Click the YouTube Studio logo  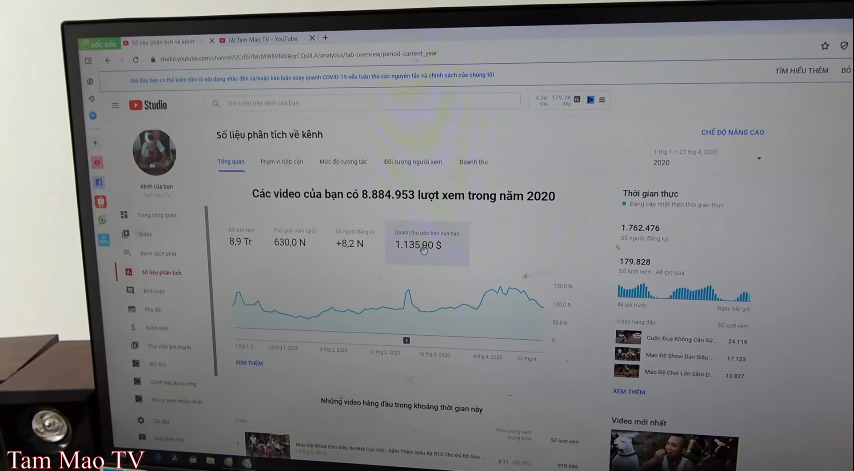coord(148,105)
